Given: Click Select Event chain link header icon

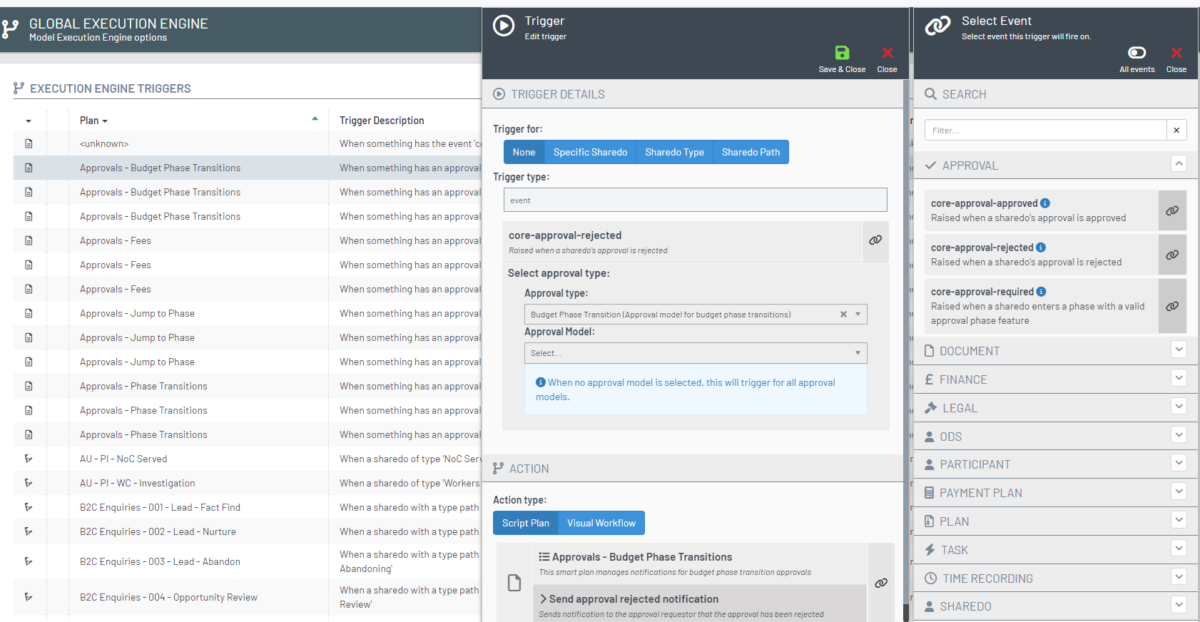Looking at the screenshot, I should (x=937, y=27).
